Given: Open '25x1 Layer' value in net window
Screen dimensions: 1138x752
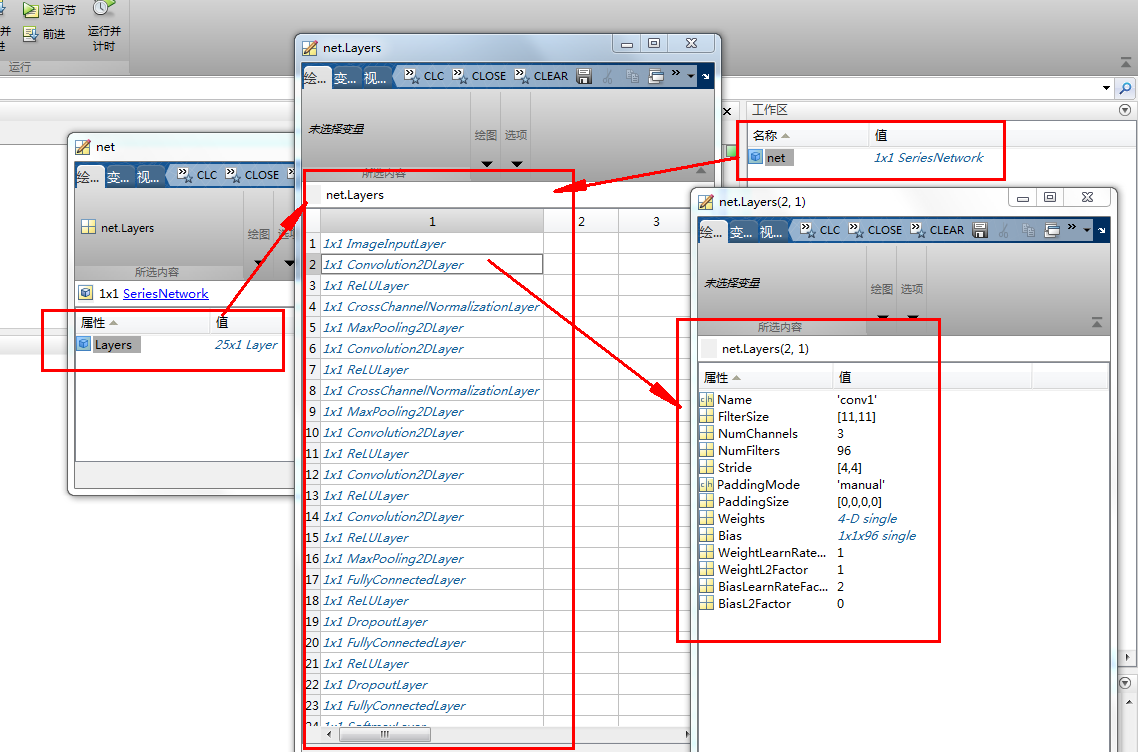Looking at the screenshot, I should pos(245,345).
